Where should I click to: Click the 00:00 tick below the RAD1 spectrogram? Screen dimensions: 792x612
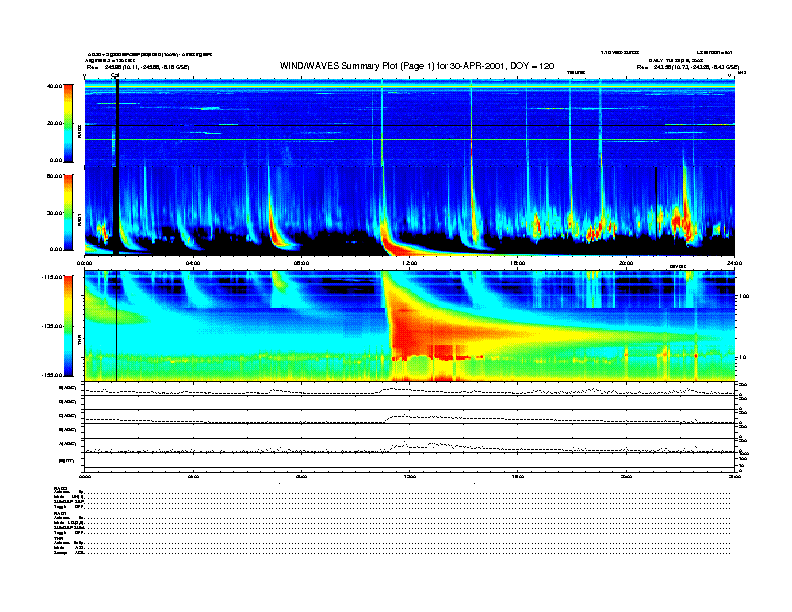click(x=84, y=263)
